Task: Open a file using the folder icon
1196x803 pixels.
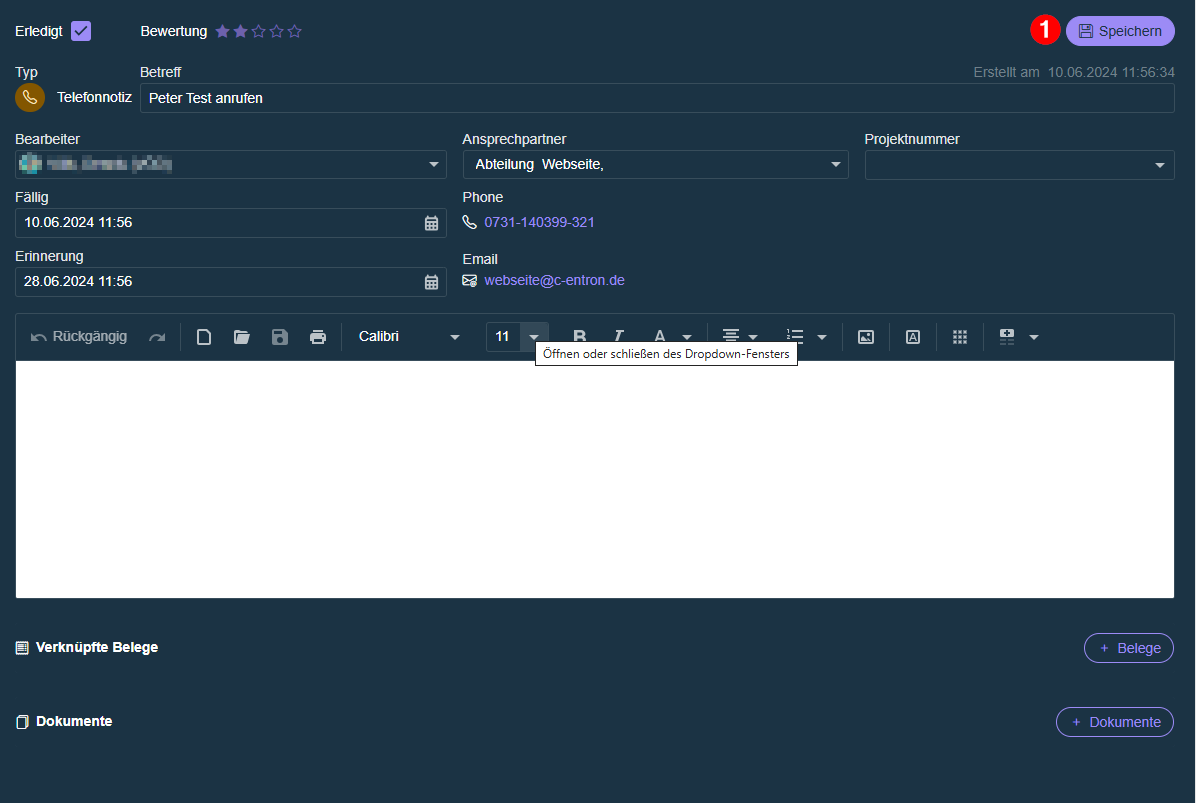Action: point(241,337)
